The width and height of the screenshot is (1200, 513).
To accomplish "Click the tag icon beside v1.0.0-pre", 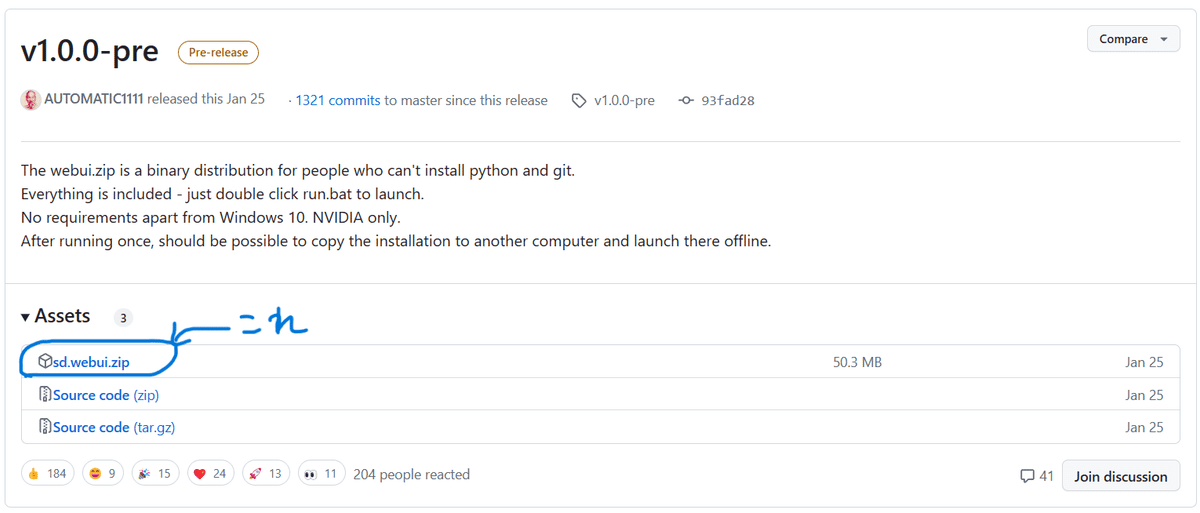I will point(579,101).
